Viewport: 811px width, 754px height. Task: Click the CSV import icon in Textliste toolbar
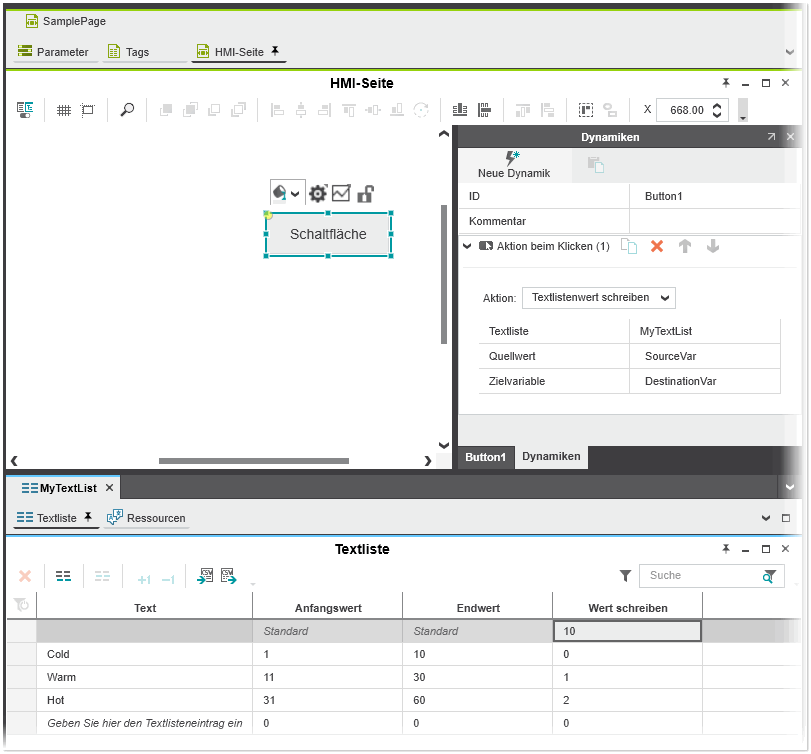[x=205, y=576]
